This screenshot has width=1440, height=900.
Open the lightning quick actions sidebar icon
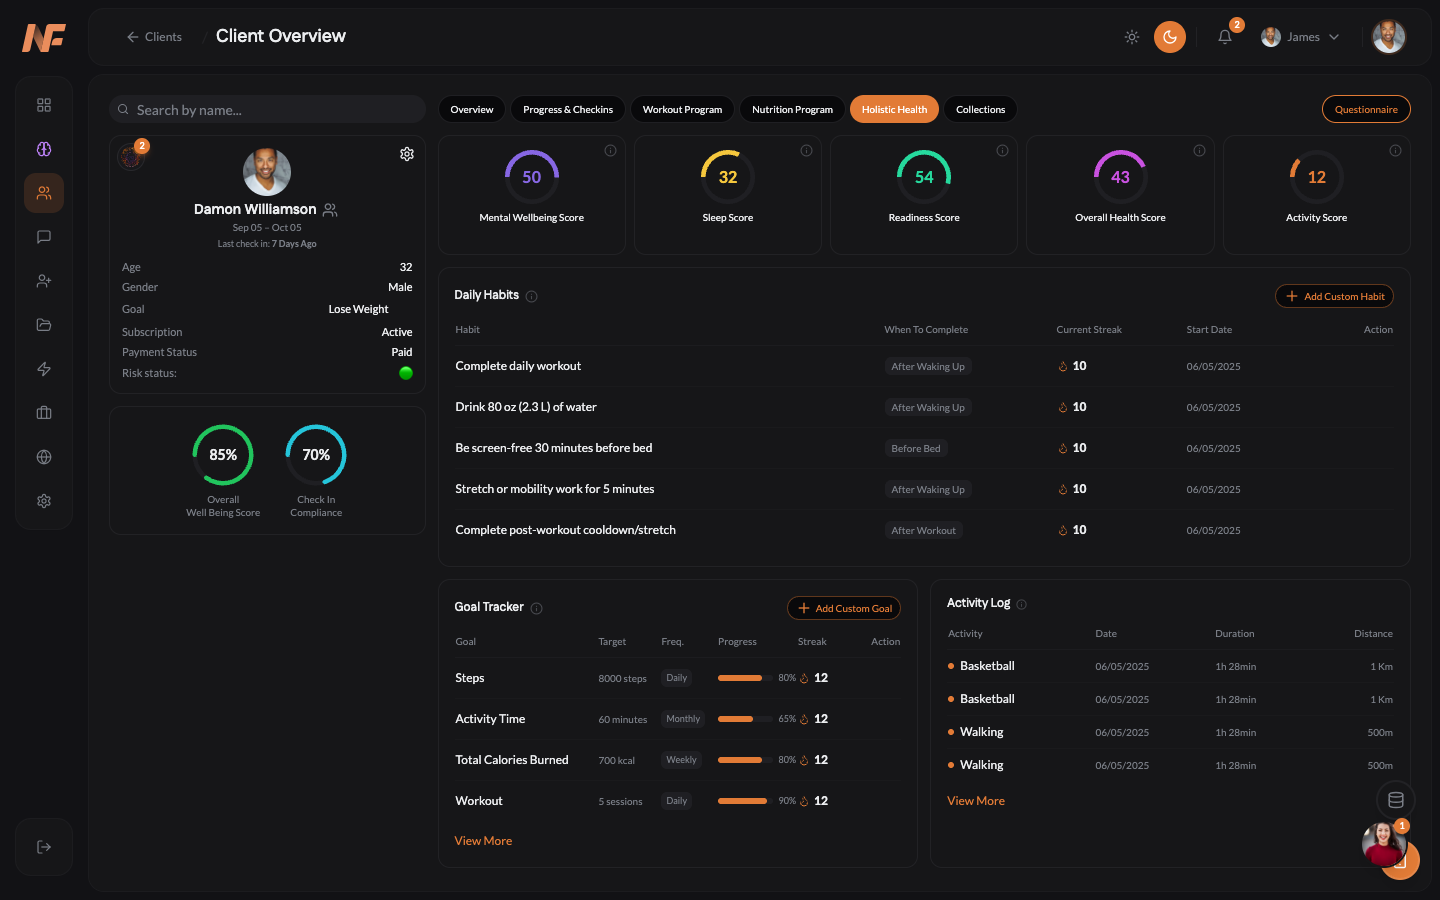coord(44,369)
